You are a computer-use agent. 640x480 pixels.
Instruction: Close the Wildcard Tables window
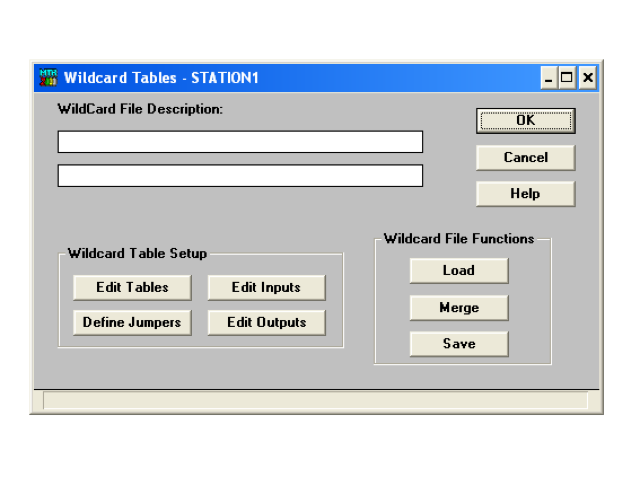coord(587,78)
